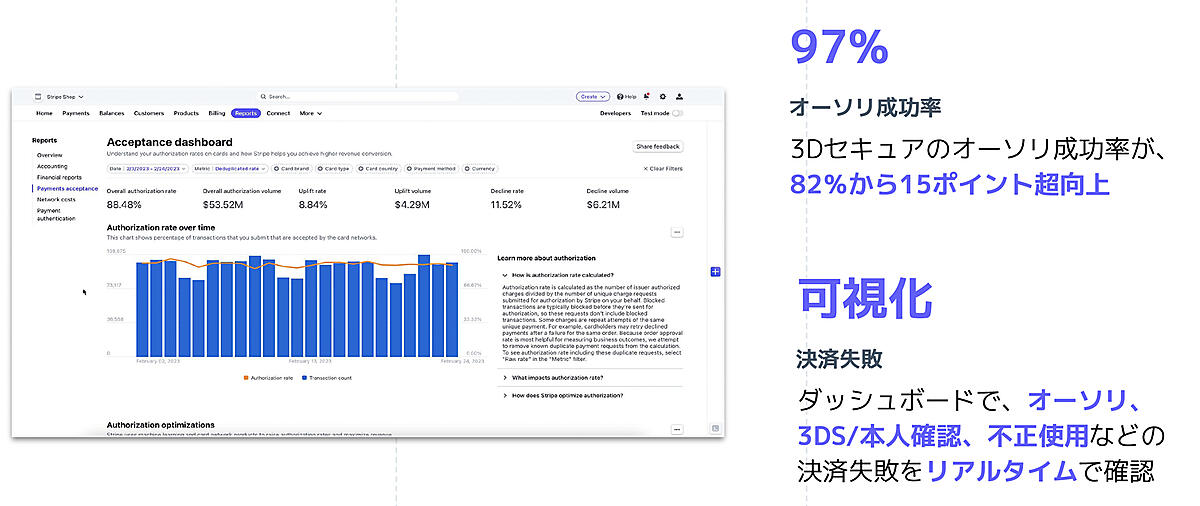
Task: Open the Authorization rate chart options menu
Action: pos(677,232)
